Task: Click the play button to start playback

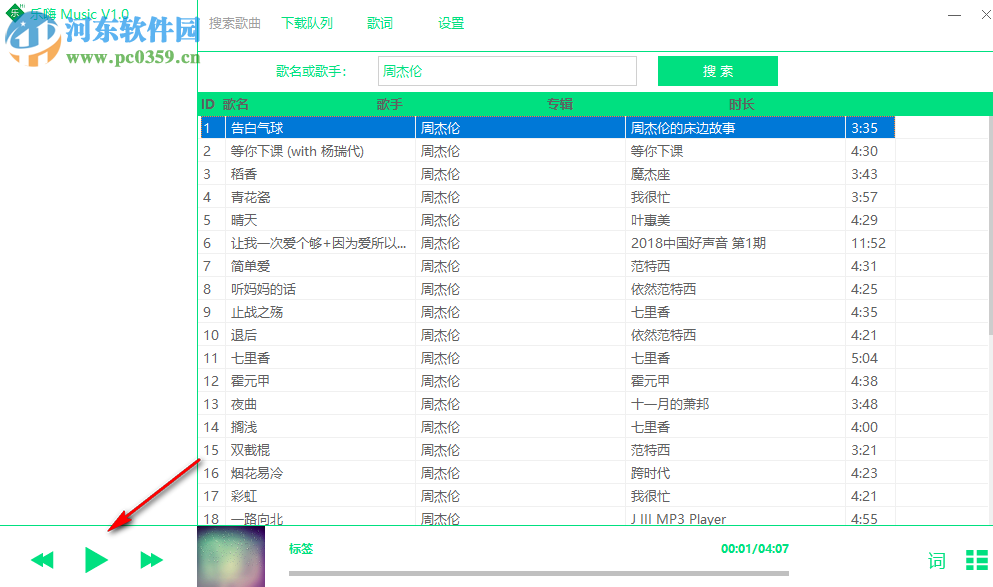Action: [x=96, y=560]
